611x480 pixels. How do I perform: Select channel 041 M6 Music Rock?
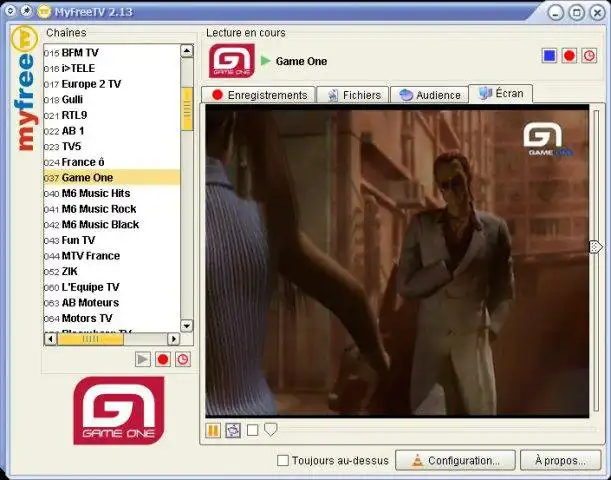click(x=111, y=209)
